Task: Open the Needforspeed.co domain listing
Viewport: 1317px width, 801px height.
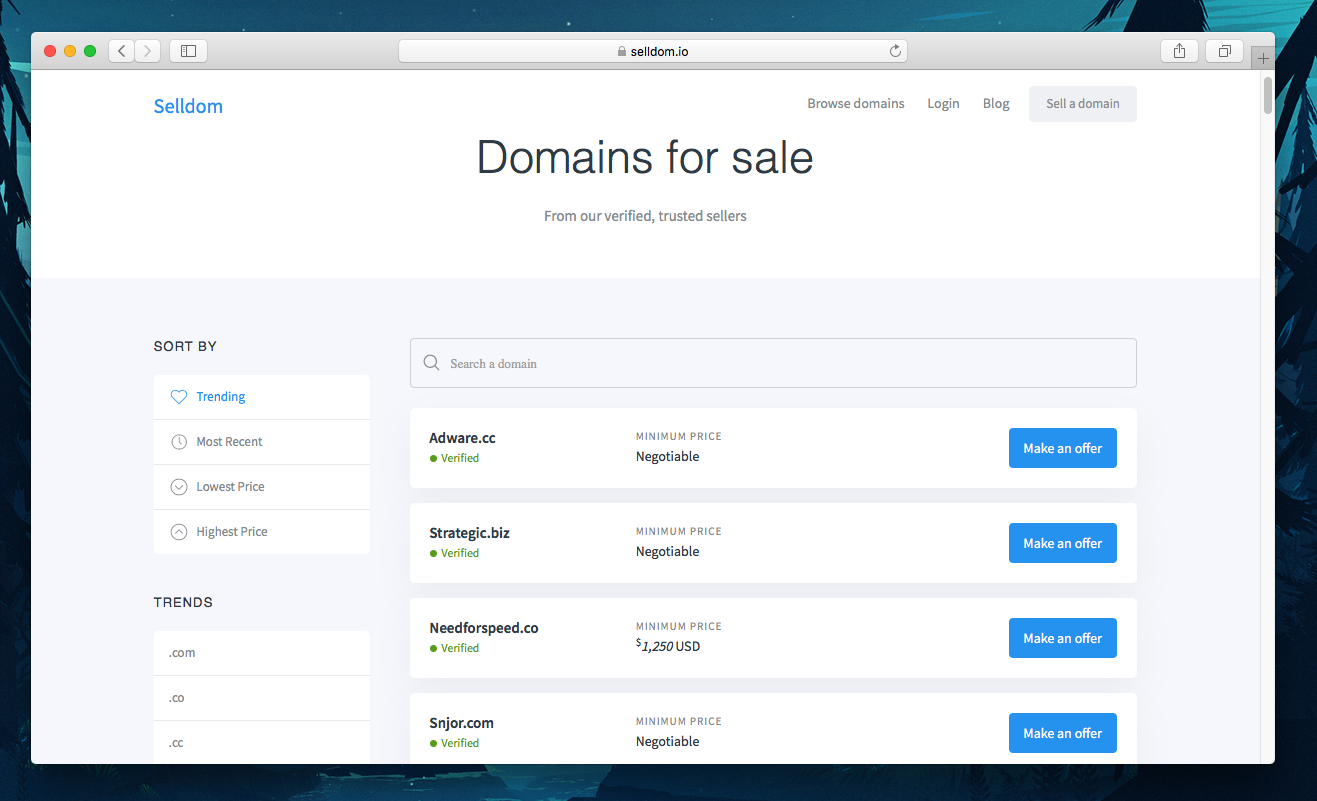Action: pos(484,628)
